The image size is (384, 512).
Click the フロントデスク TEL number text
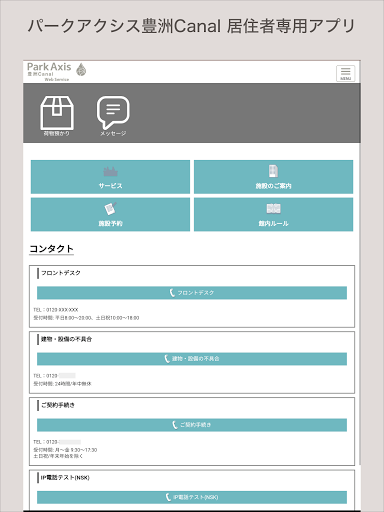tap(56, 310)
